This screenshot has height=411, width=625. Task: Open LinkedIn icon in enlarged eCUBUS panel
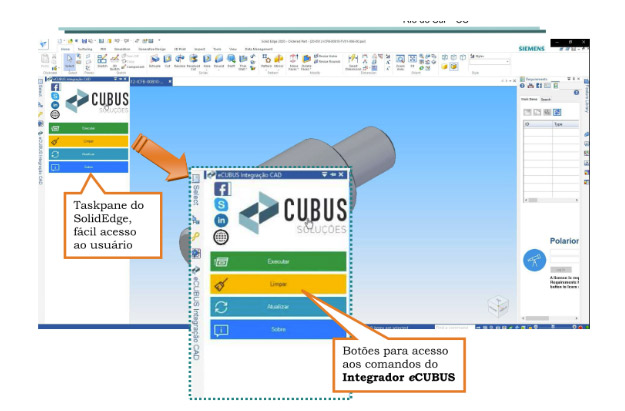[221, 220]
